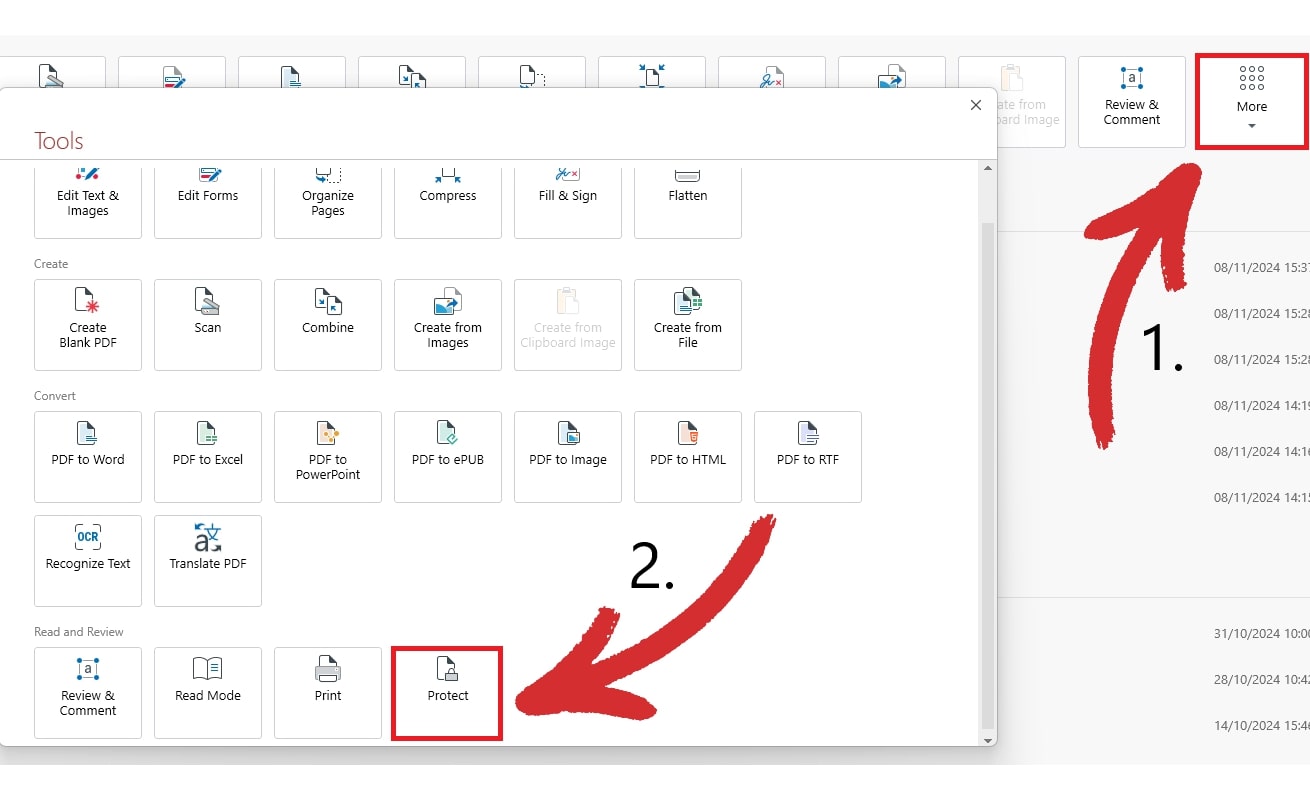This screenshot has height=800, width=1310.
Task: Choose the Combine tool
Action: (328, 324)
